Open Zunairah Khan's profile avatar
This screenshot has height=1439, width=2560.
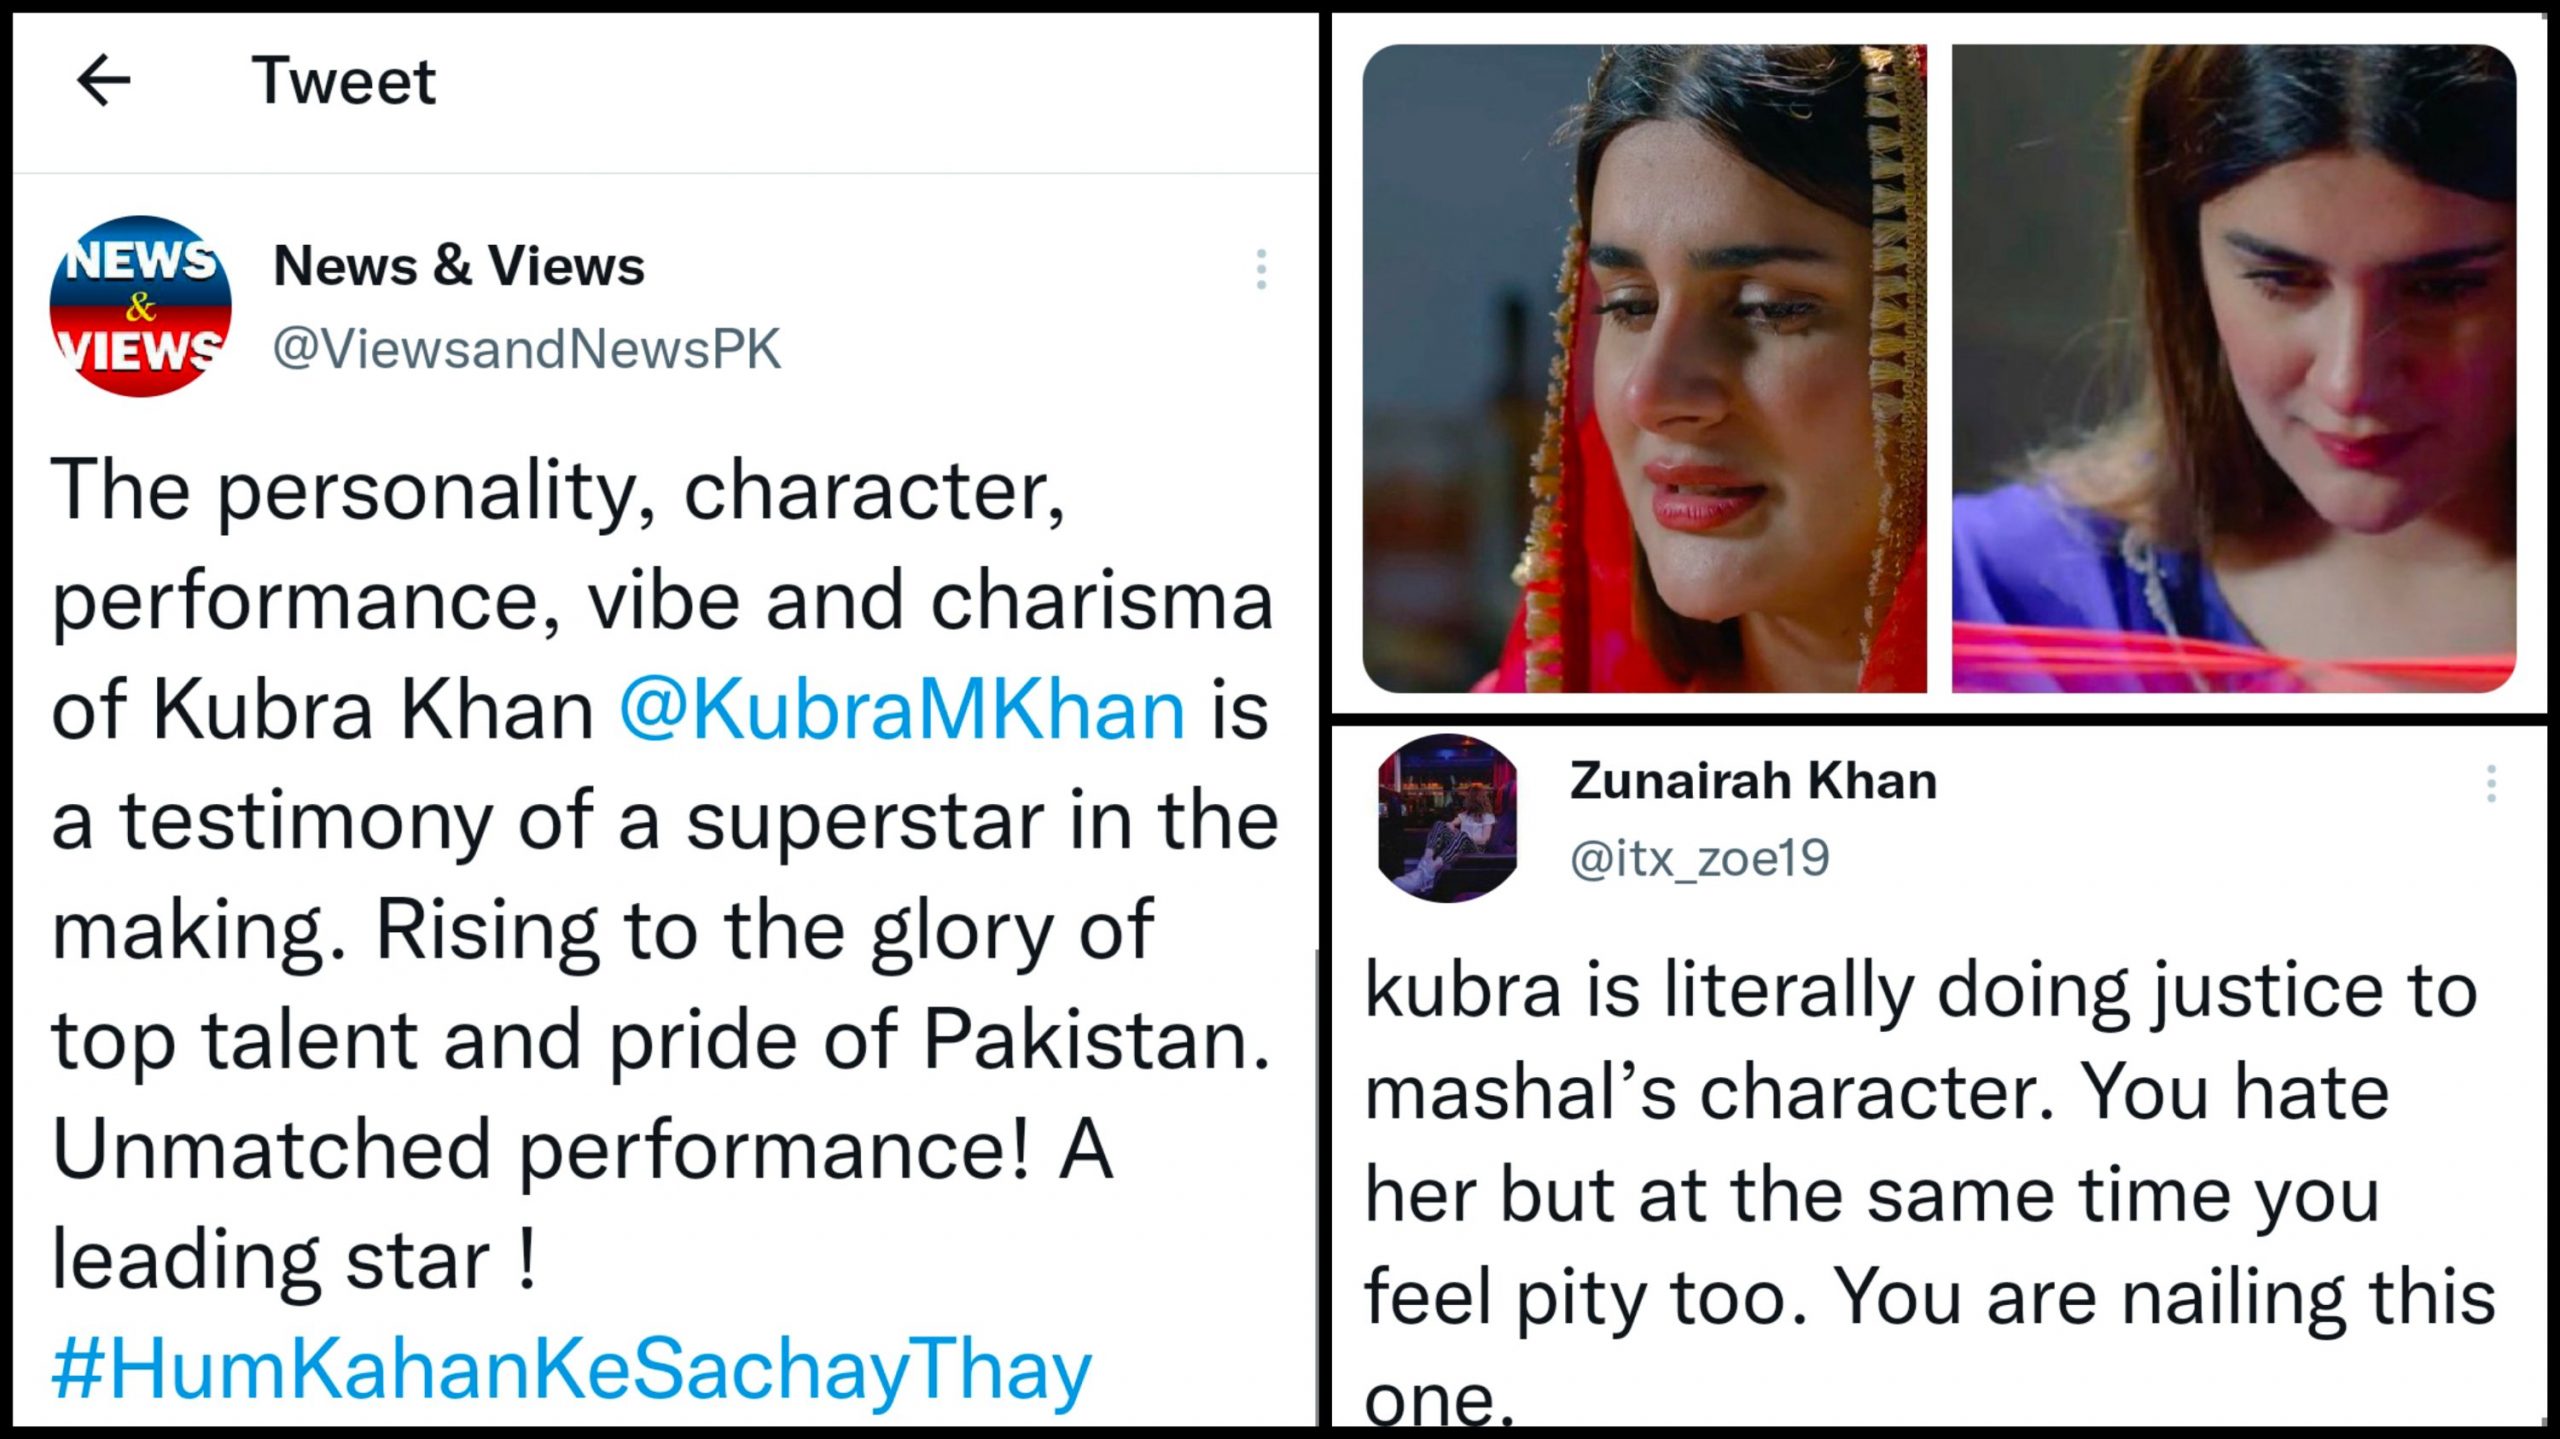1447,818
